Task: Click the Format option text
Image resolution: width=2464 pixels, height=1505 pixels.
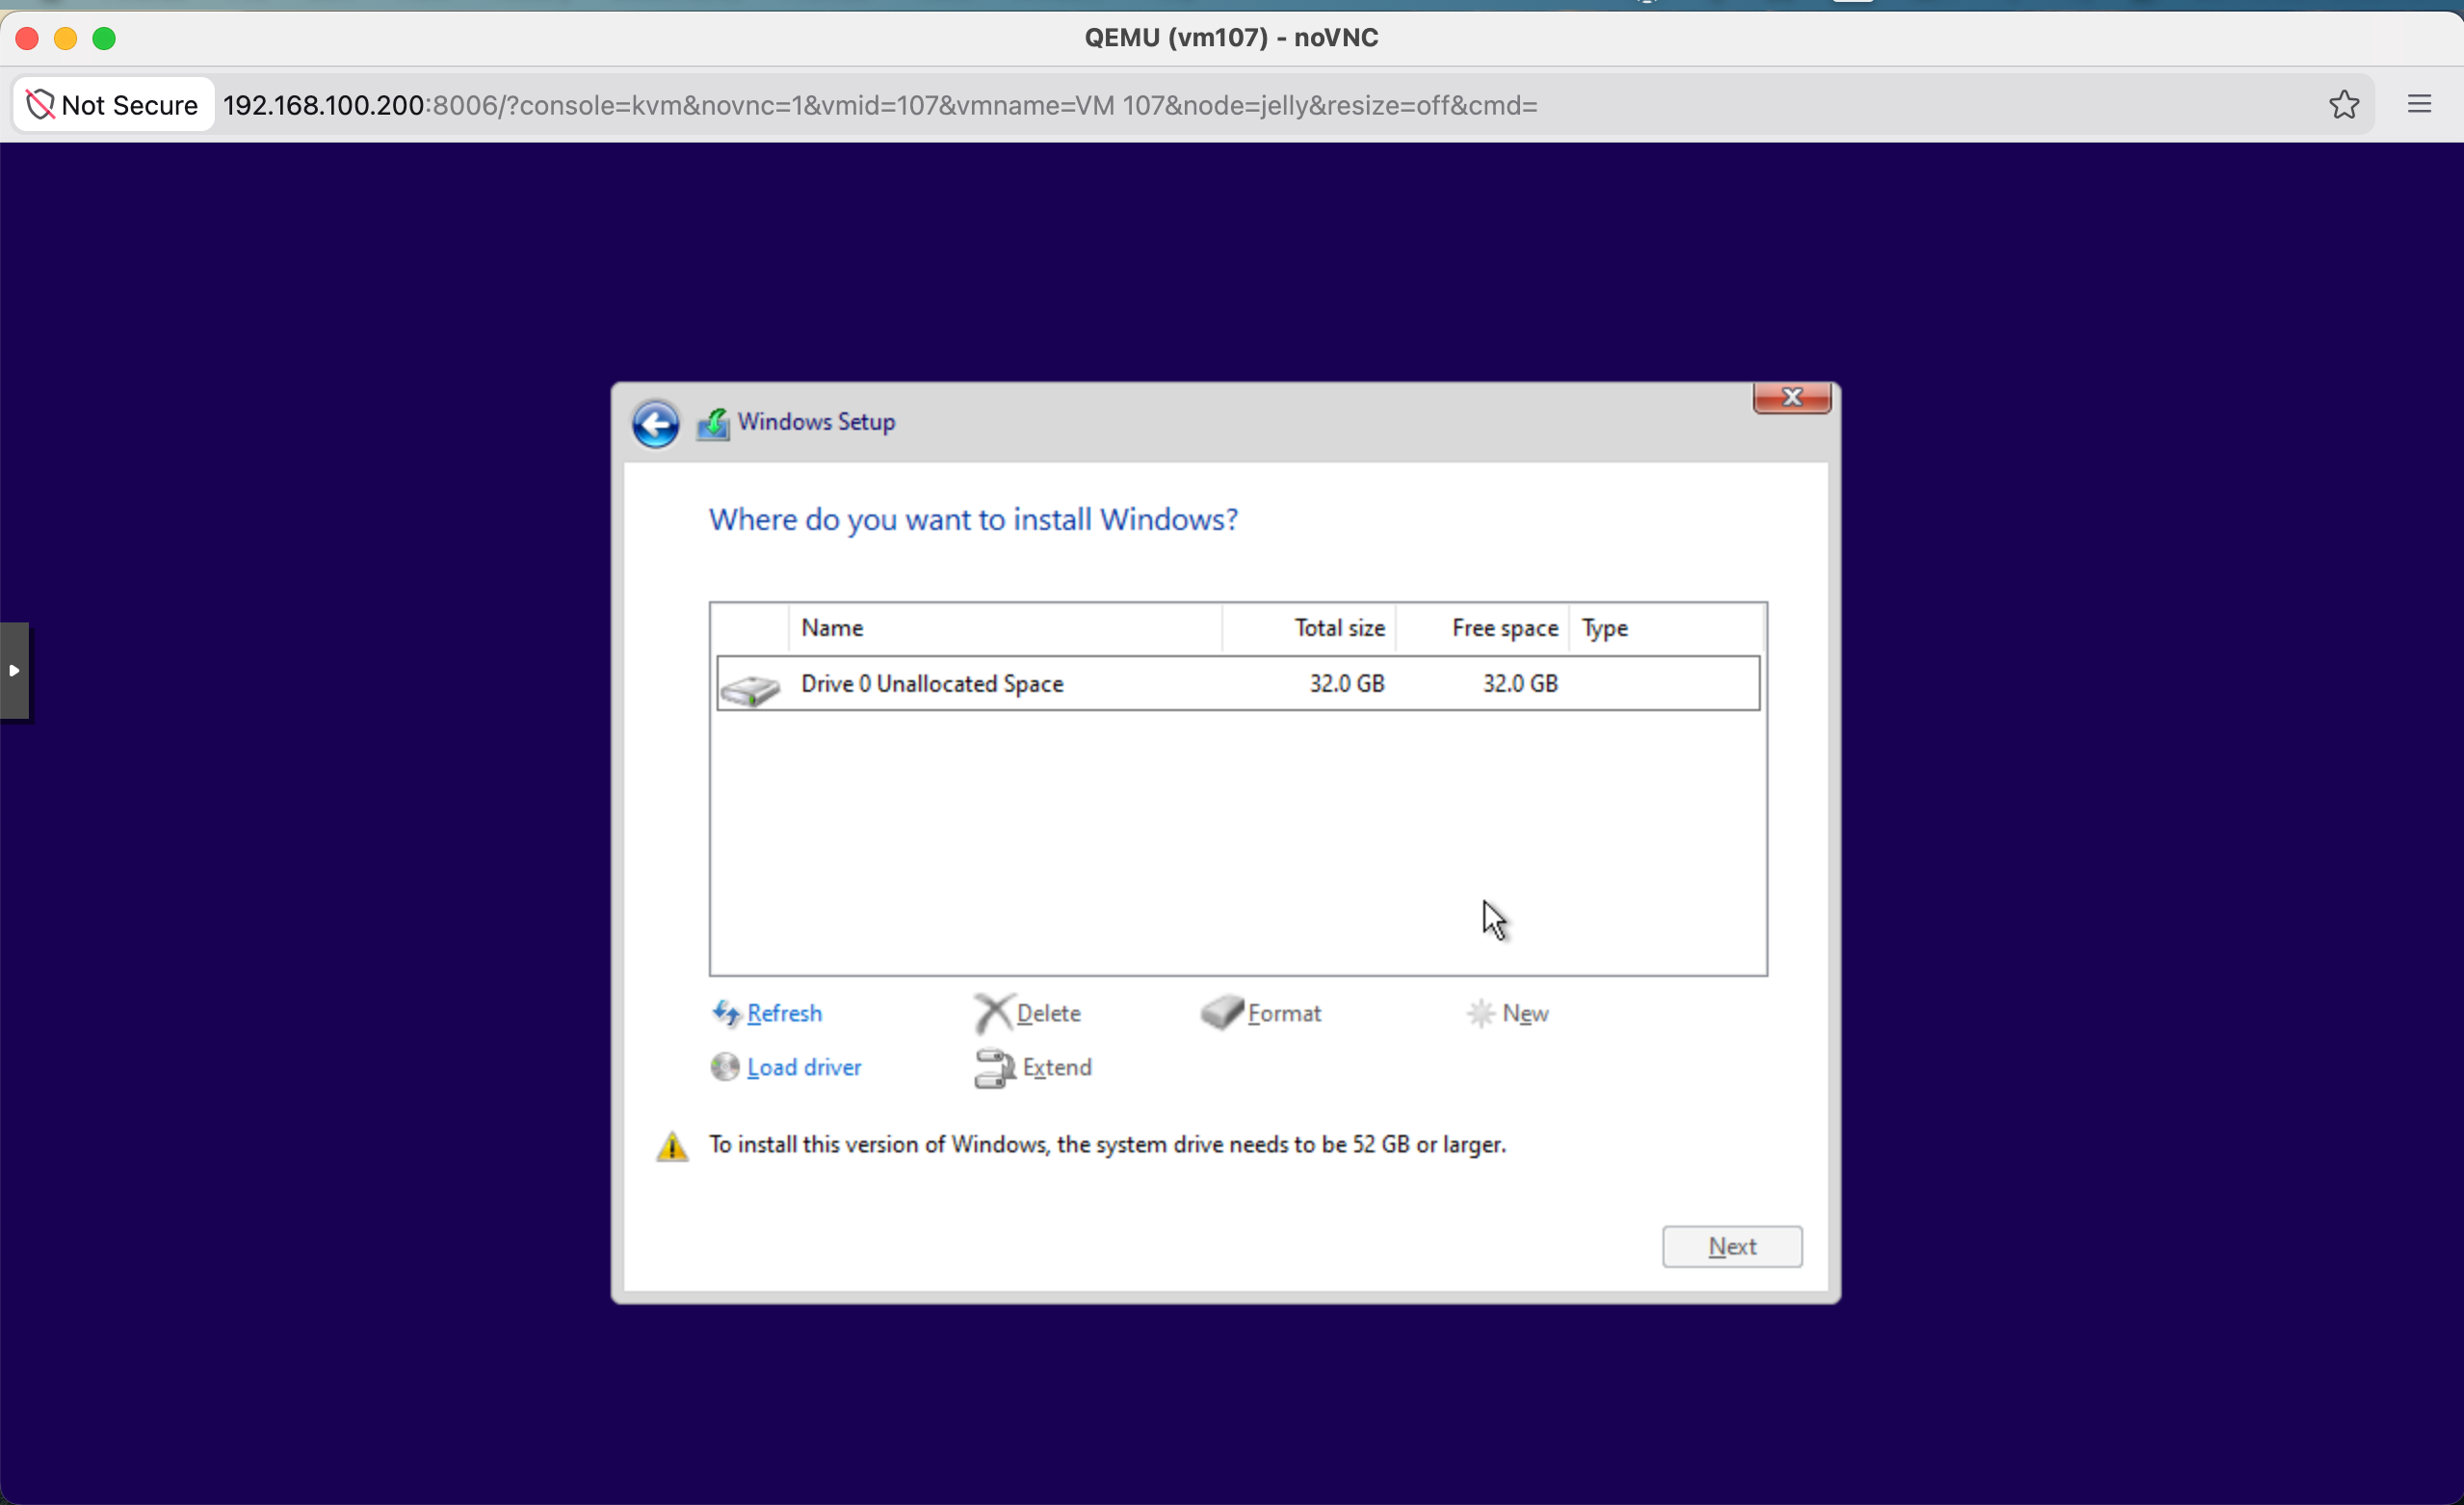Action: click(x=1284, y=1013)
